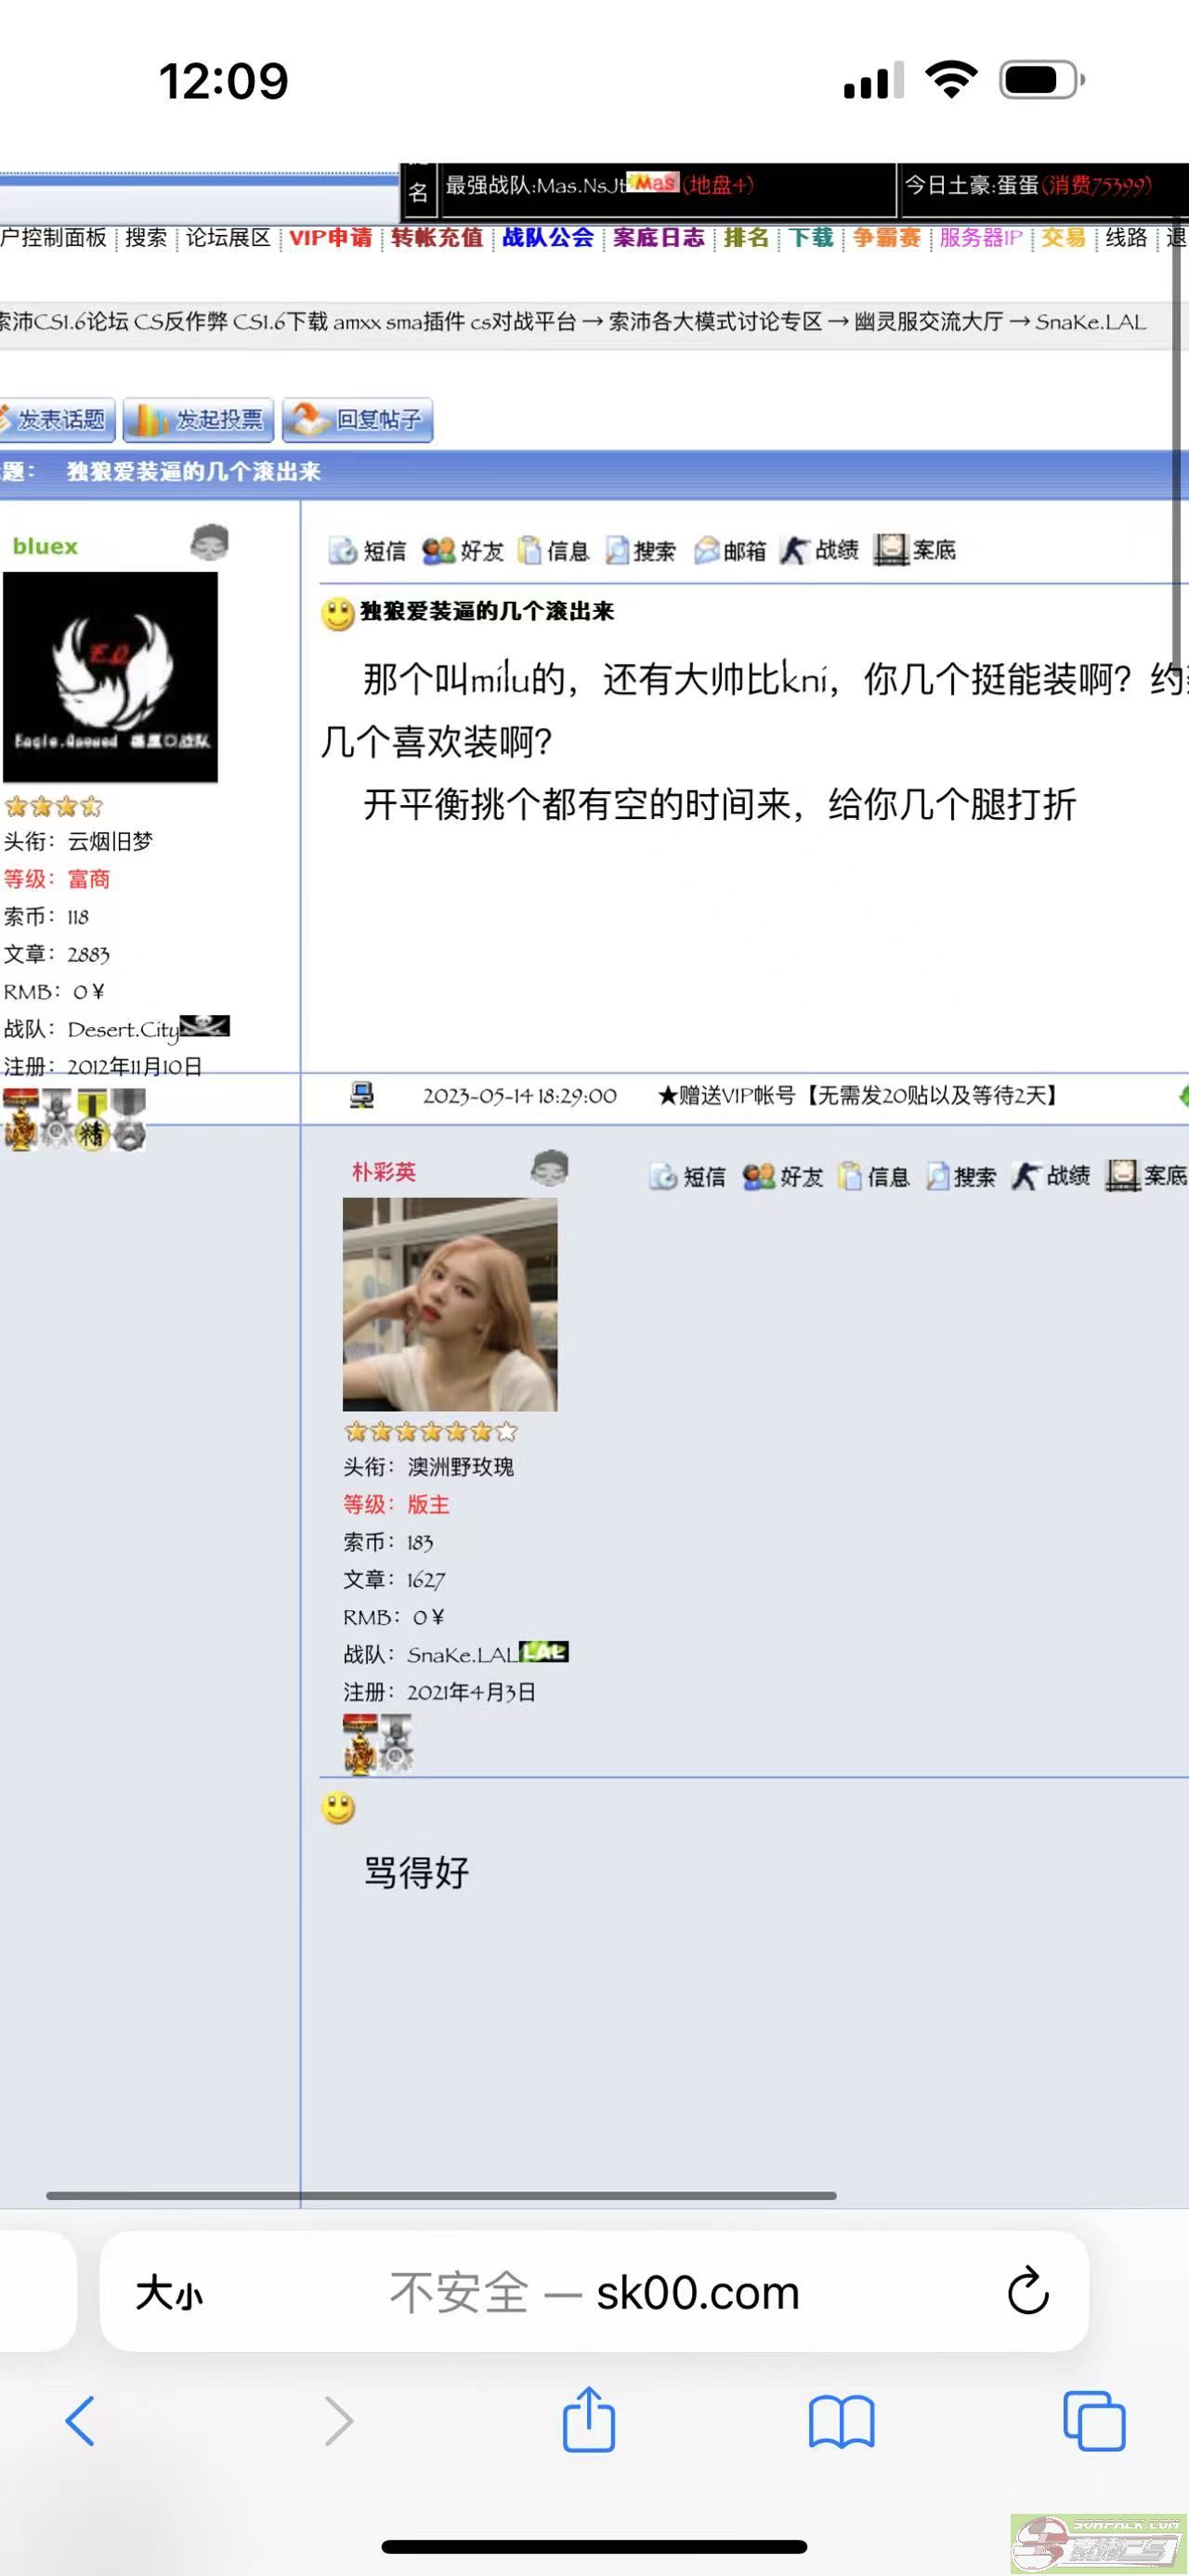The width and height of the screenshot is (1189, 2576).
Task: Click 邮箱 icon in bluex's post
Action: click(x=730, y=550)
